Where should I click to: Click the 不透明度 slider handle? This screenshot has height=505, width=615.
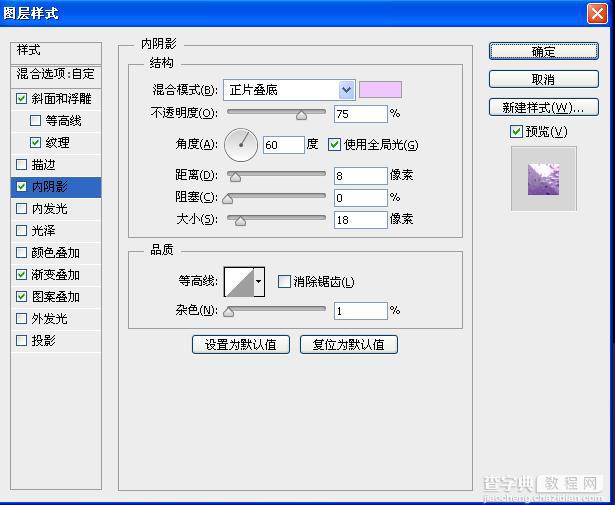point(301,115)
